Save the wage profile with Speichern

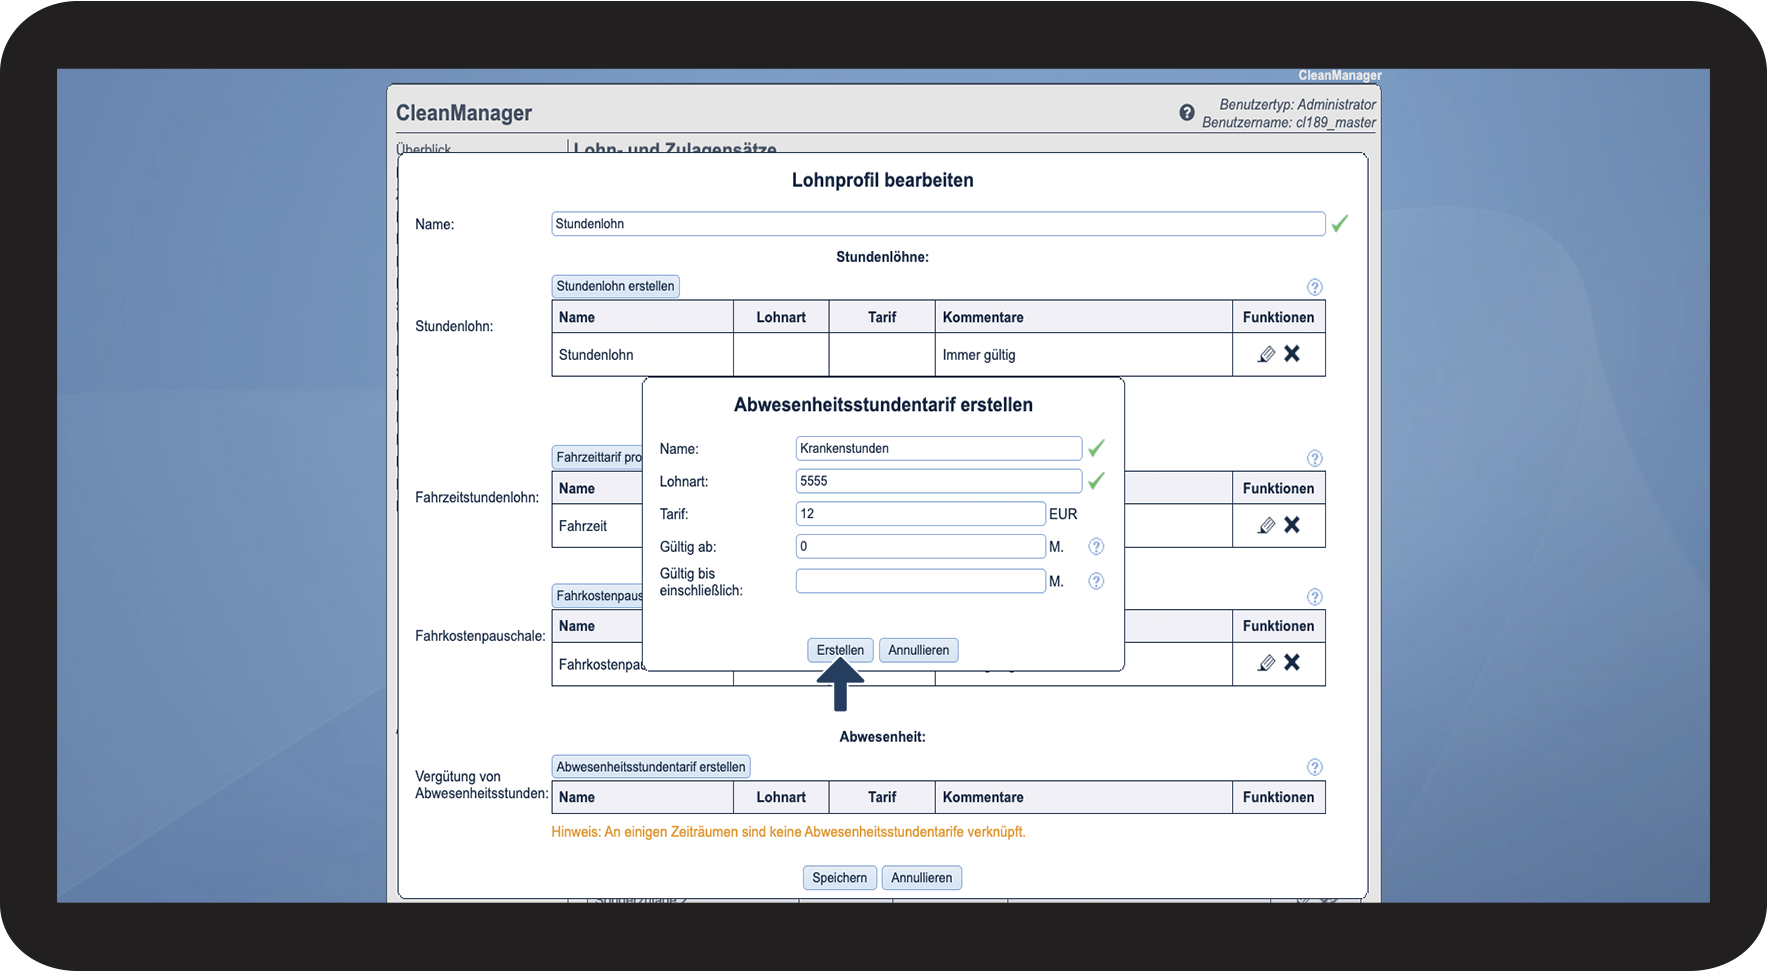(x=839, y=878)
